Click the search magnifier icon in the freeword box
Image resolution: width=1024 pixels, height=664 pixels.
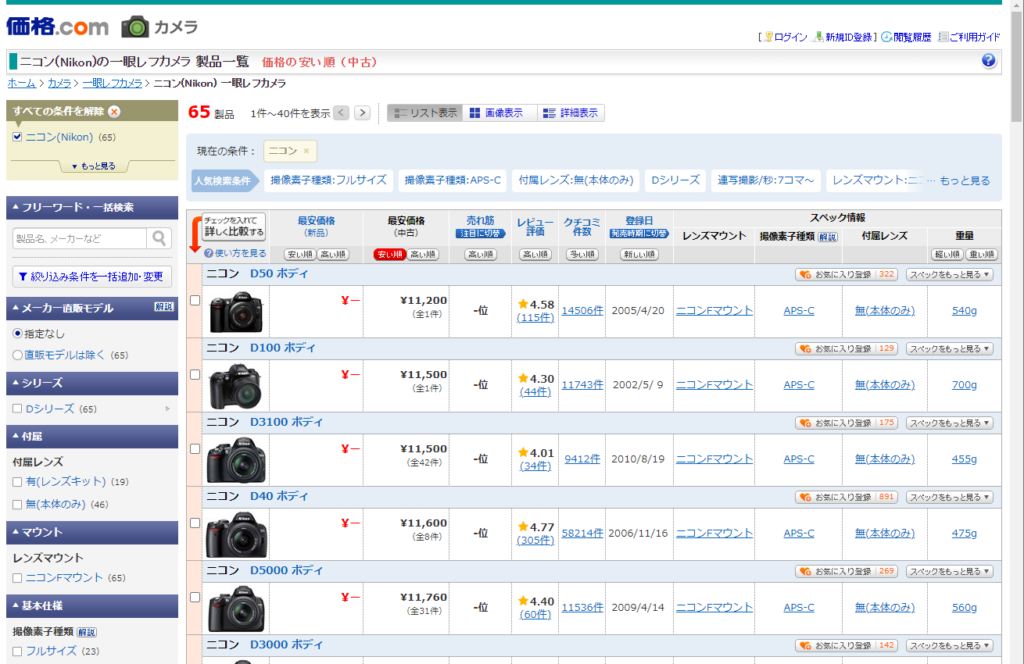159,238
